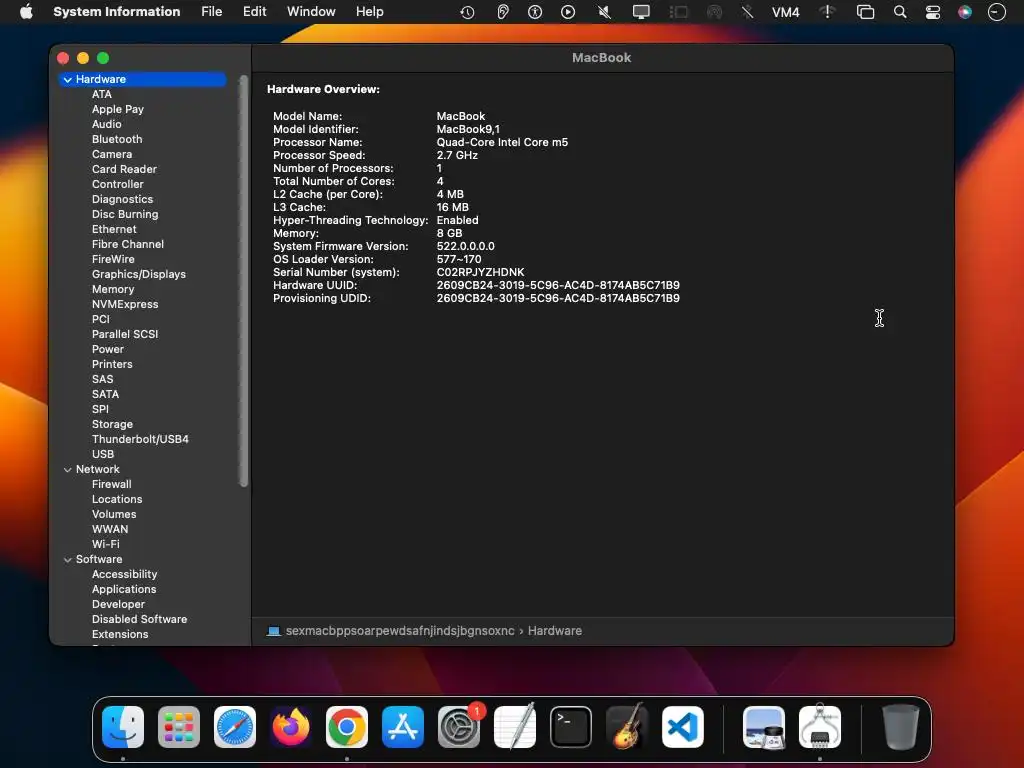Click the muted sound menu bar icon

point(605,12)
